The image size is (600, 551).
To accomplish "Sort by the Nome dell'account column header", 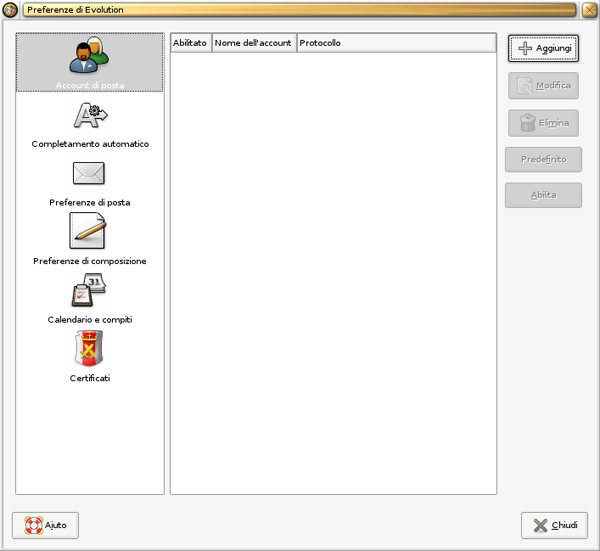I will pyautogui.click(x=254, y=43).
